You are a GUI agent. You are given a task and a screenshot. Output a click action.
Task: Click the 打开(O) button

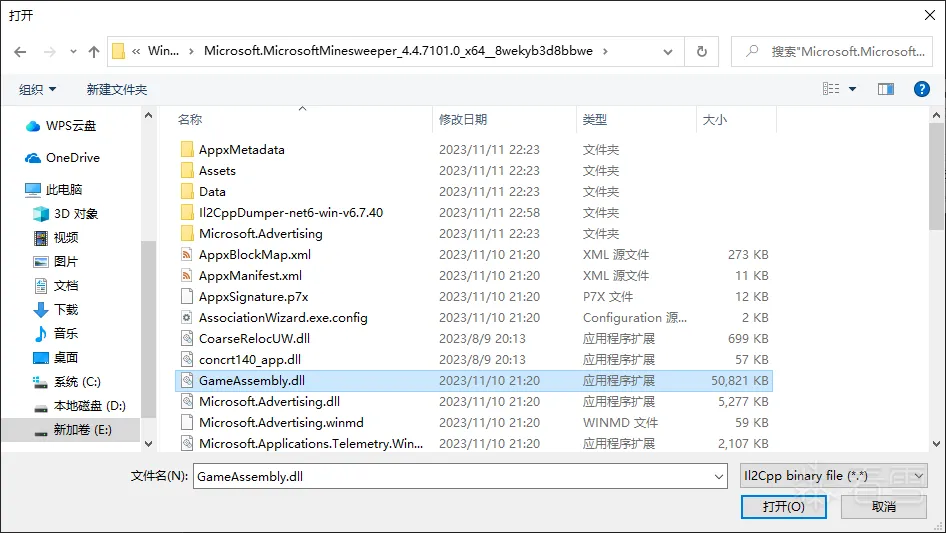click(784, 506)
